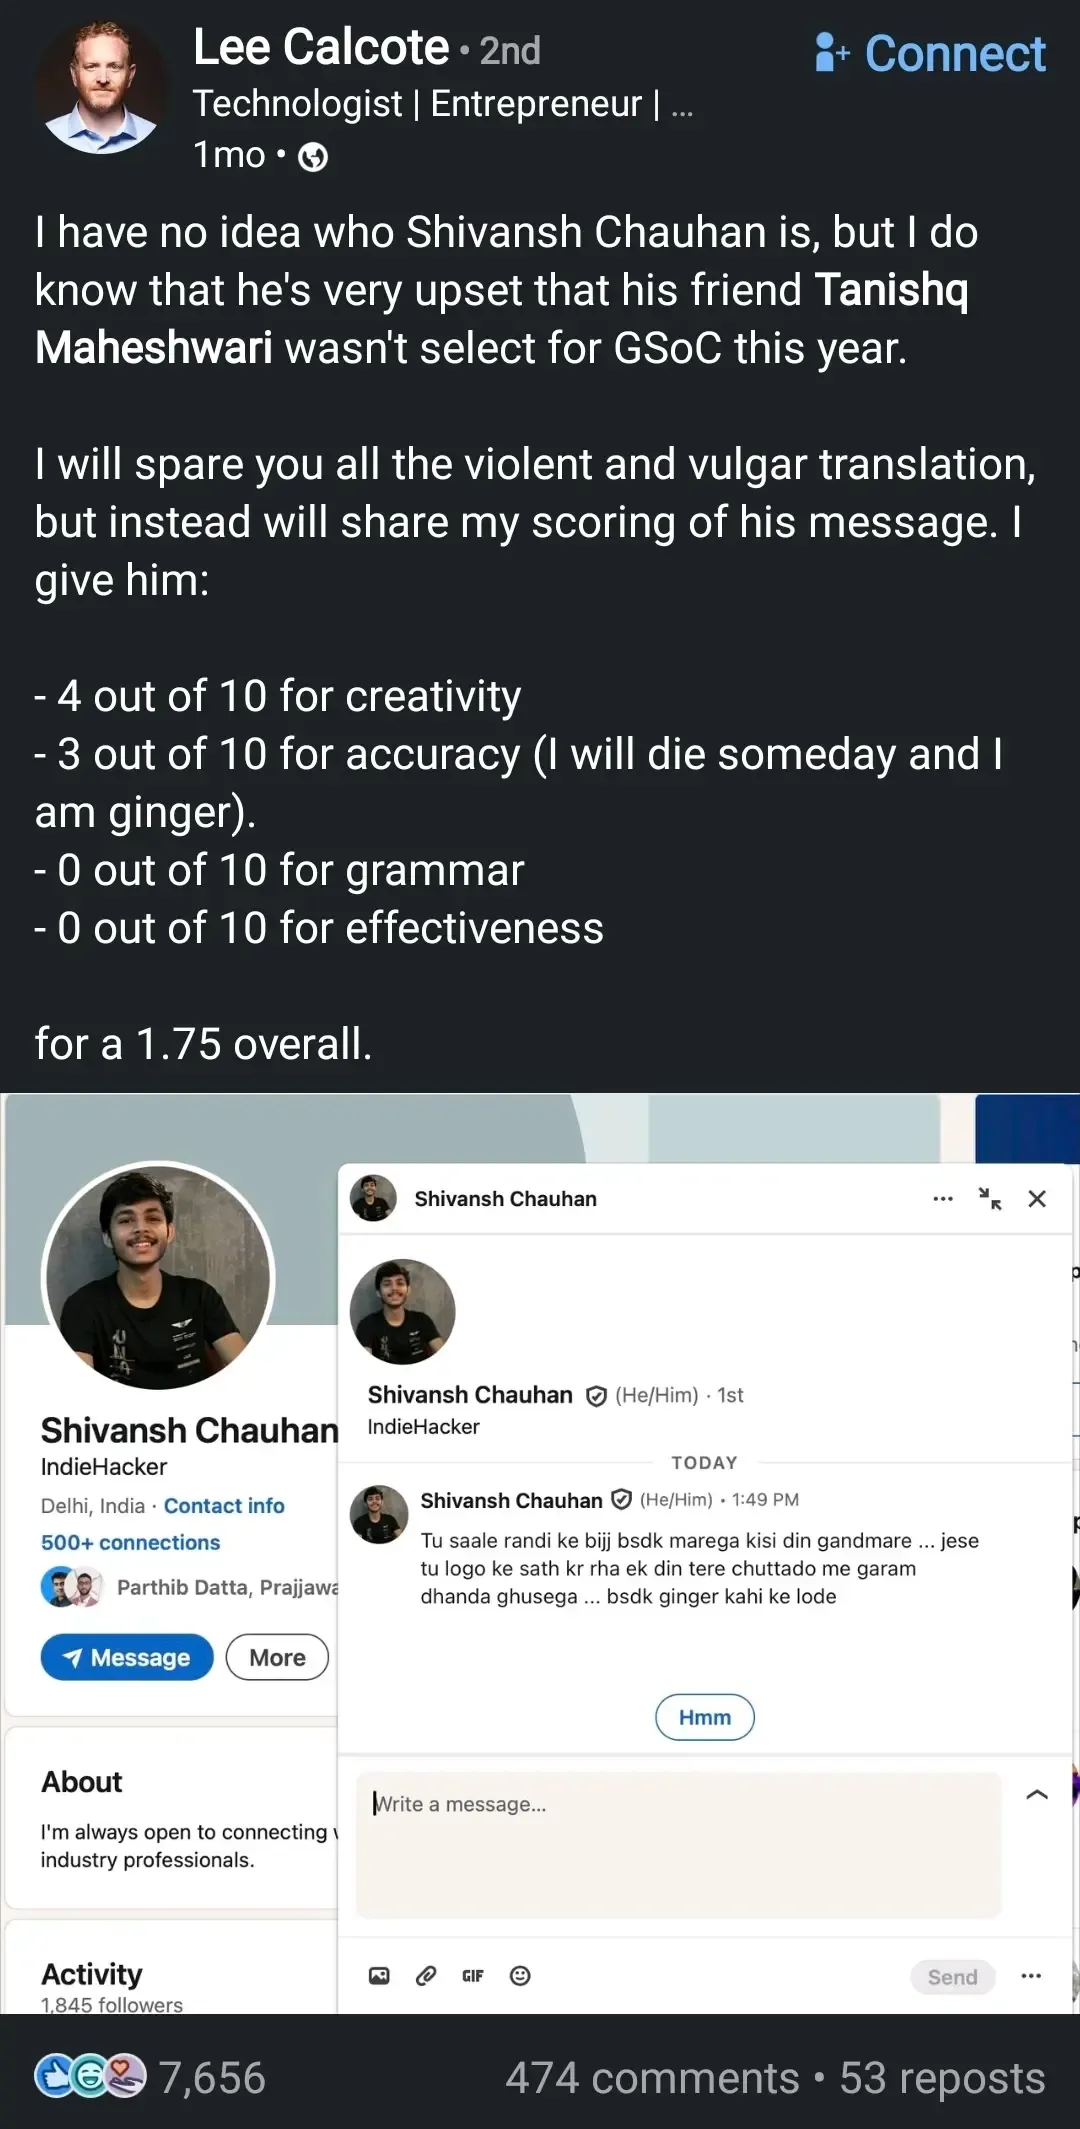Open the emoji picker in the message composer

(520, 1976)
